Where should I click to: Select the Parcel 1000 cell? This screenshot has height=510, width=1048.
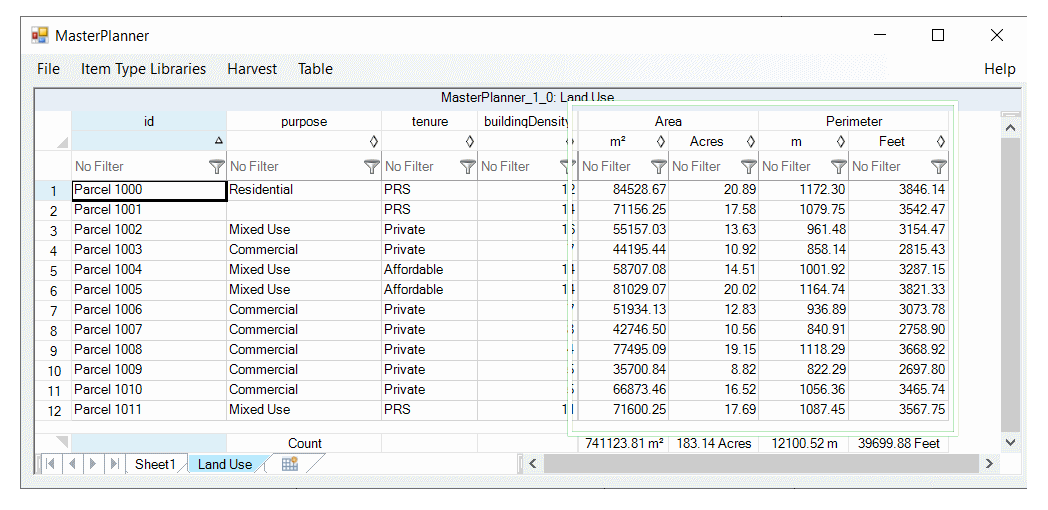click(149, 190)
